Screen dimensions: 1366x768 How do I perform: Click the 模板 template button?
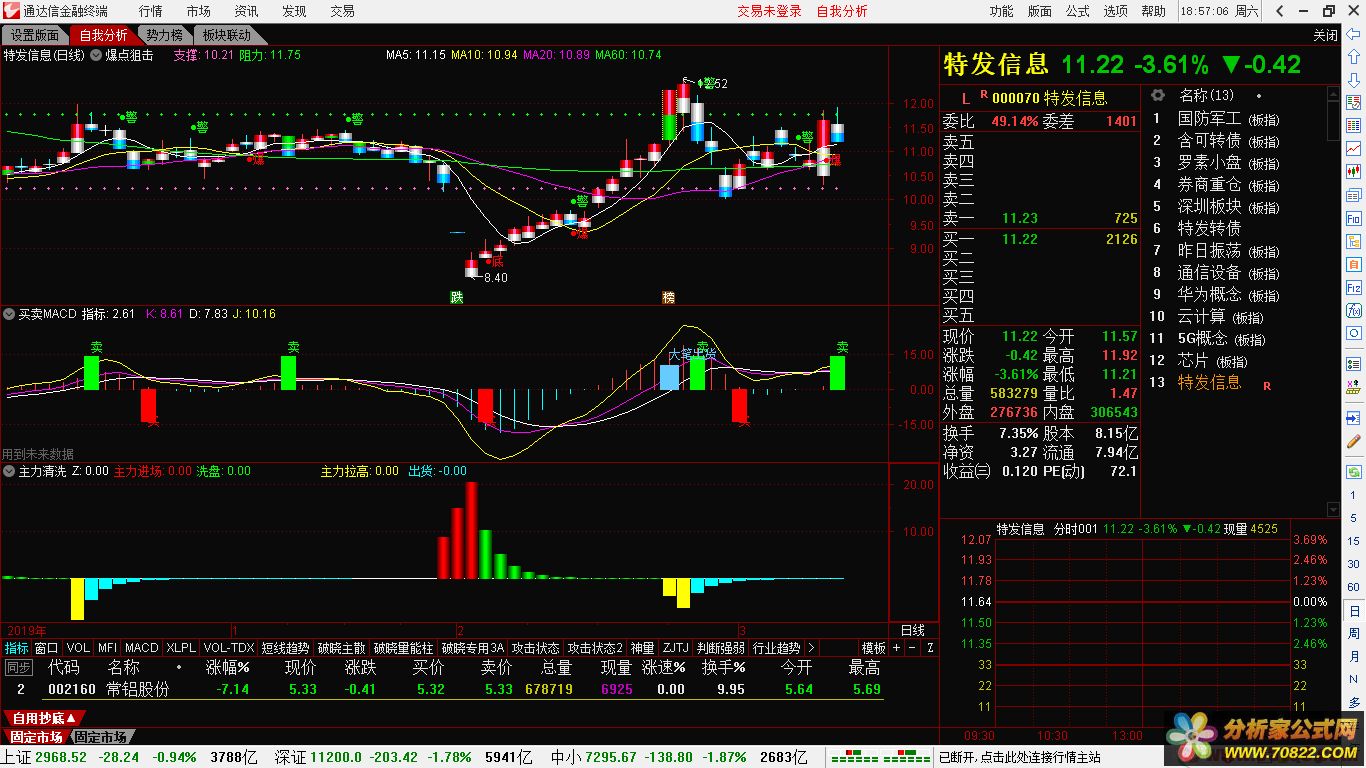873,648
